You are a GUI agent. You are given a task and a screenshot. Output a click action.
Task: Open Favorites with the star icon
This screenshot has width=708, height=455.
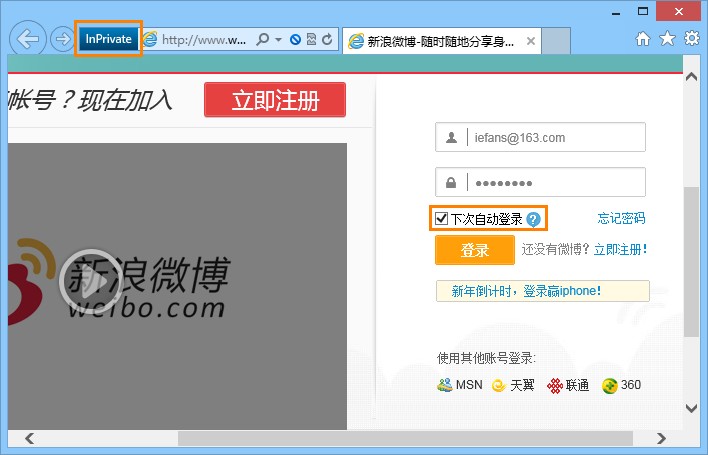click(667, 38)
